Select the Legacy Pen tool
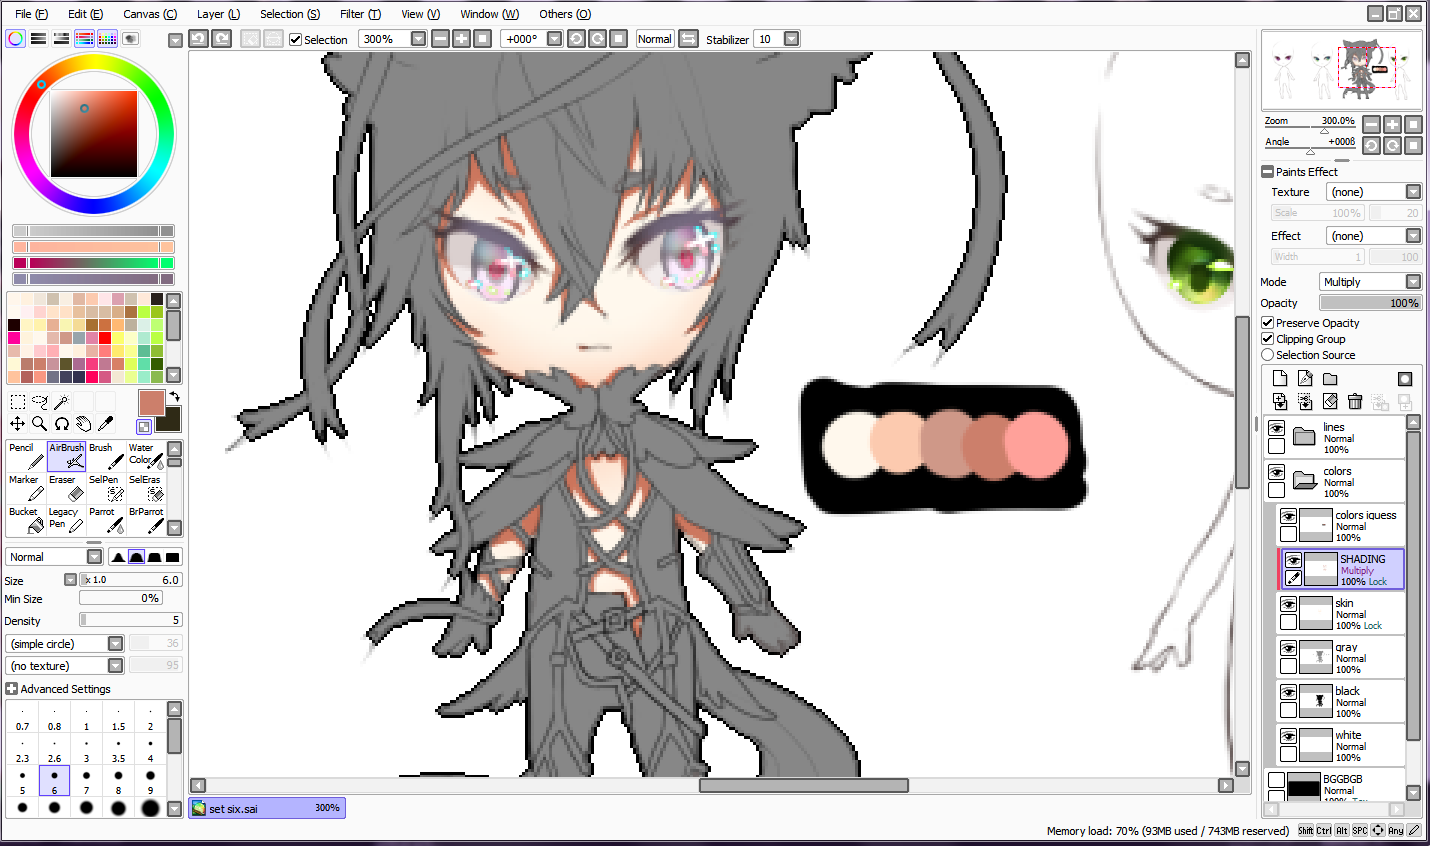This screenshot has height=846, width=1430. [66, 520]
